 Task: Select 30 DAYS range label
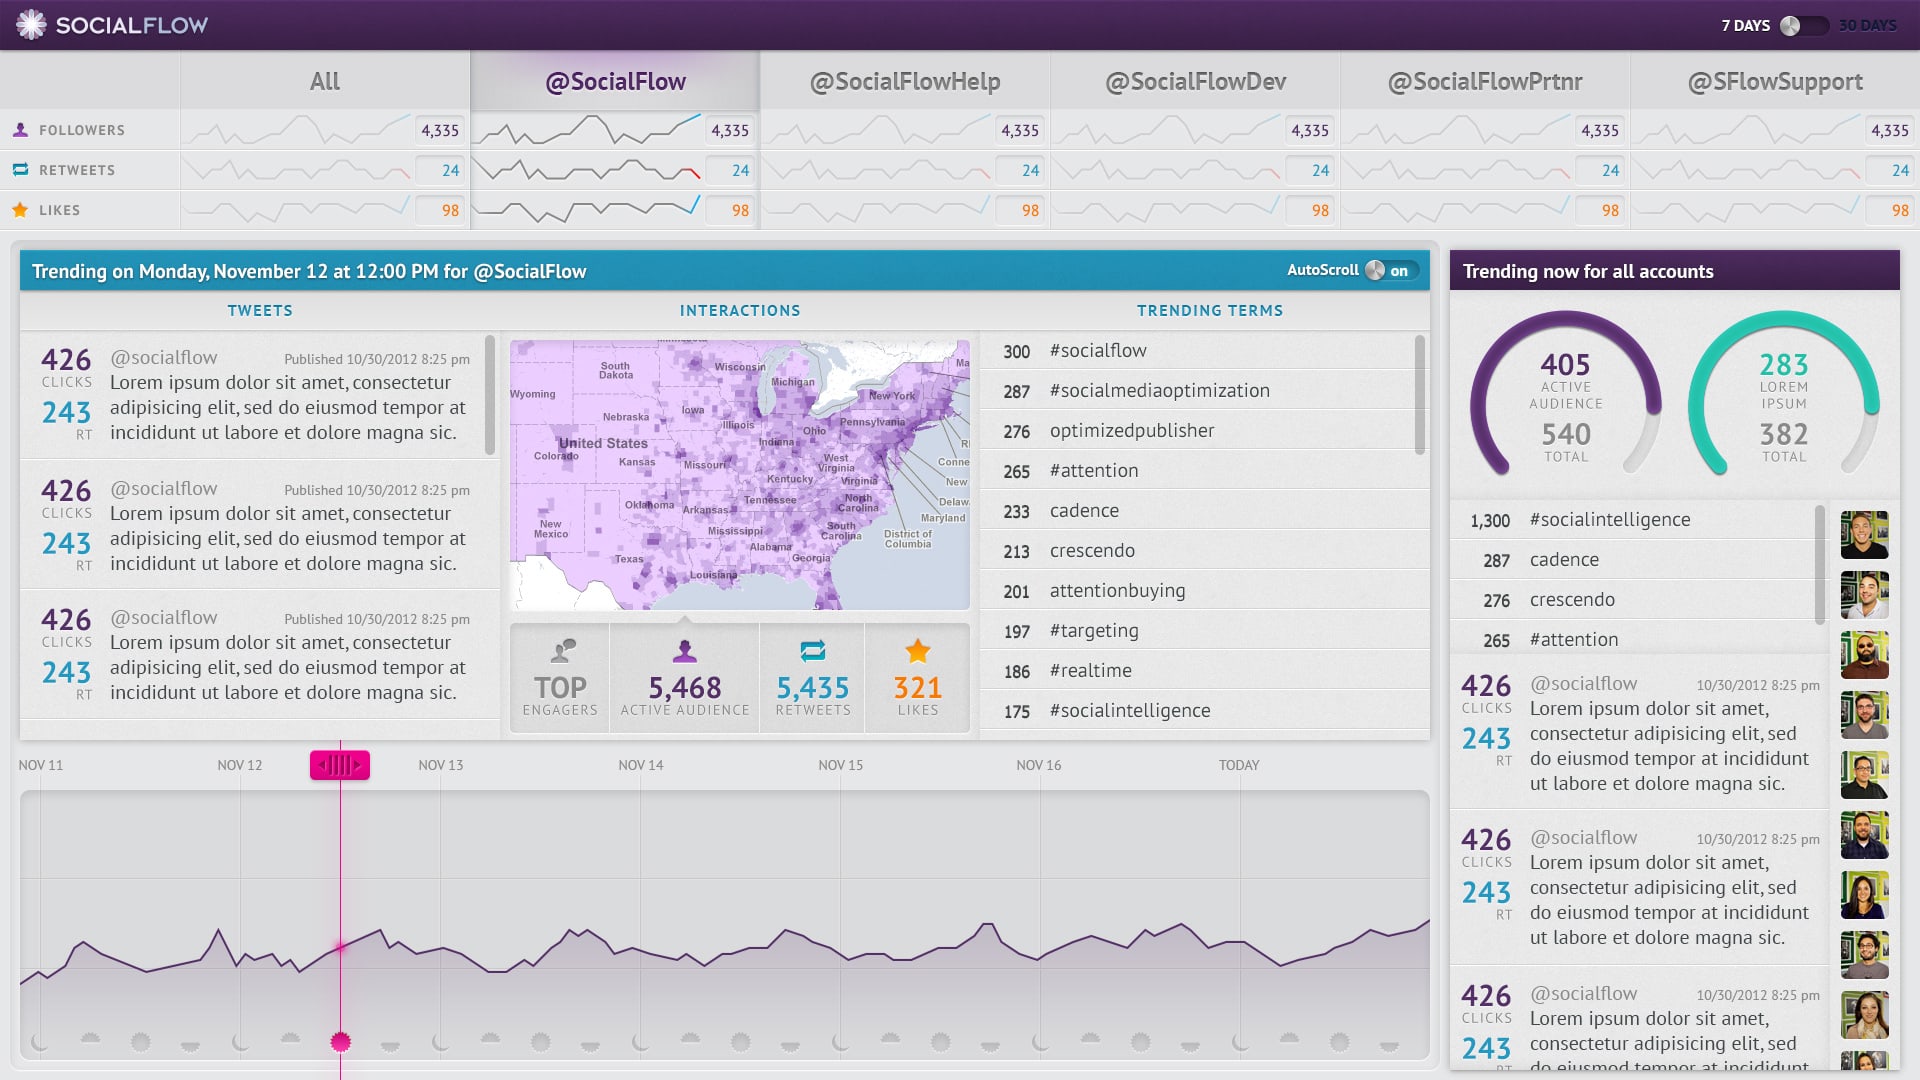1867,26
